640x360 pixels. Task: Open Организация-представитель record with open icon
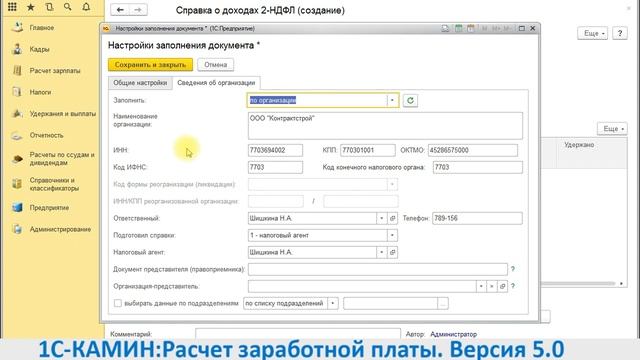[502, 287]
